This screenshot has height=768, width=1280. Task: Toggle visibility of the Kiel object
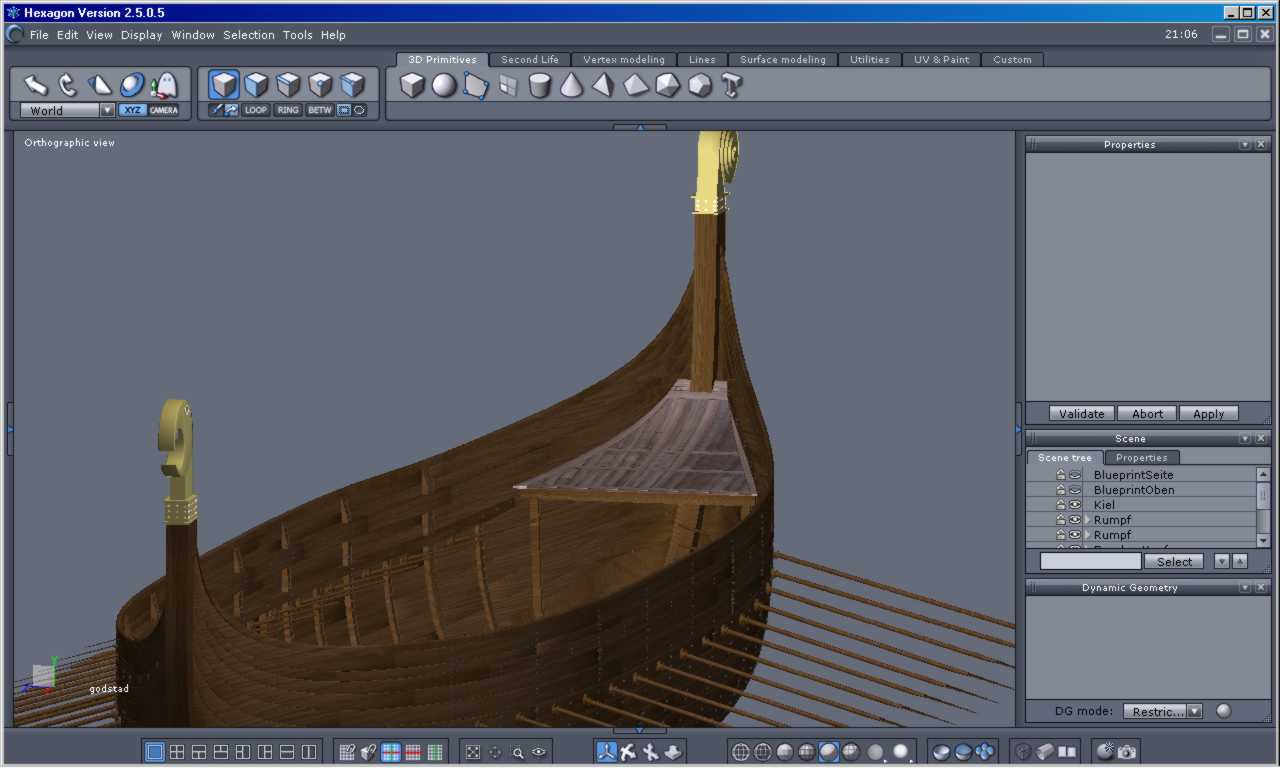(1075, 505)
